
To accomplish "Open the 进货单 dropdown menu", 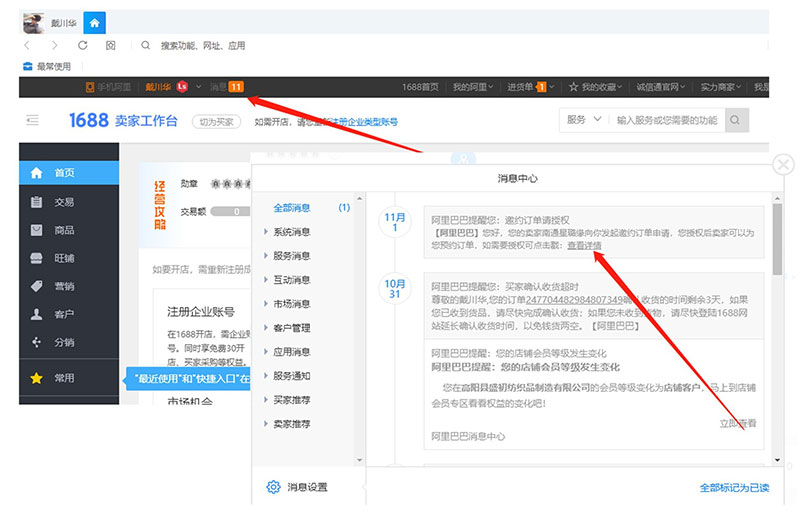I will (530, 87).
